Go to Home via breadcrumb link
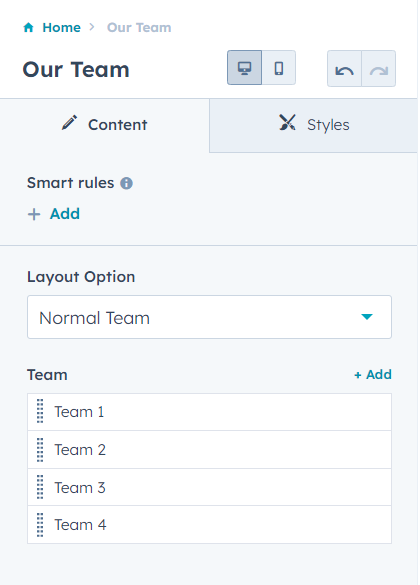 (61, 28)
